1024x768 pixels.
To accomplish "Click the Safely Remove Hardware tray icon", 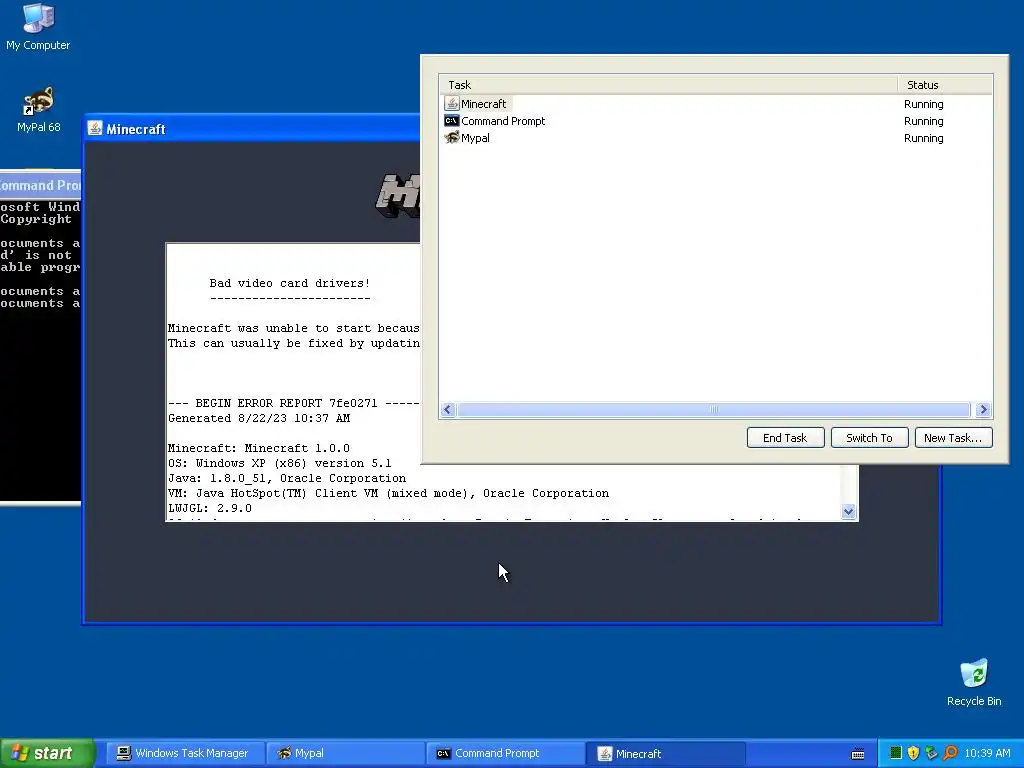I will [x=932, y=753].
